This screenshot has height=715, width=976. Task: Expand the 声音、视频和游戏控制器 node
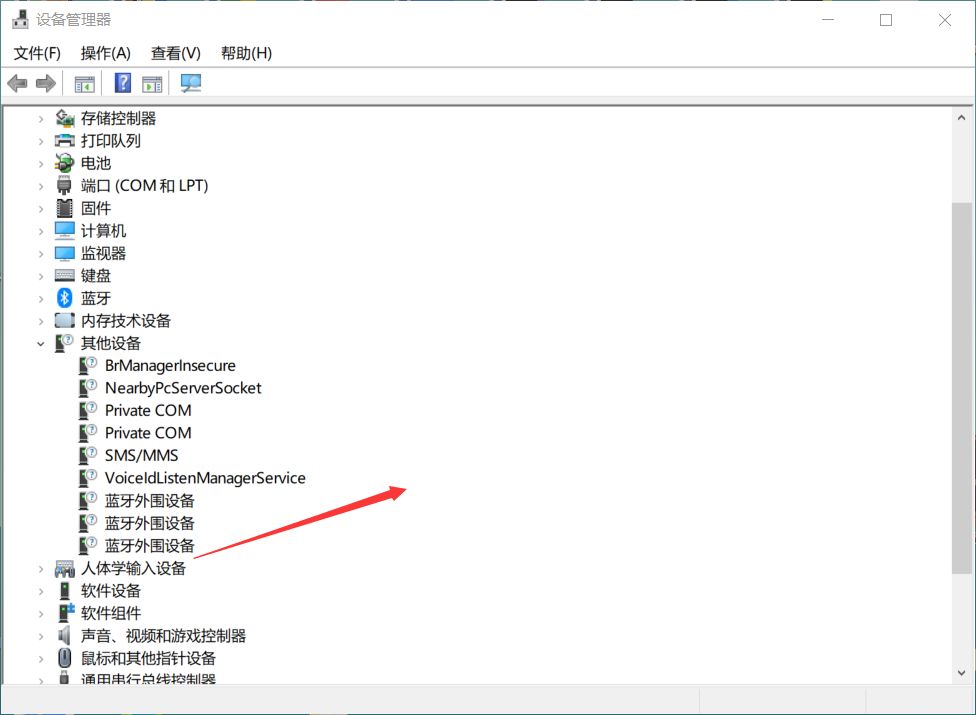(40, 636)
